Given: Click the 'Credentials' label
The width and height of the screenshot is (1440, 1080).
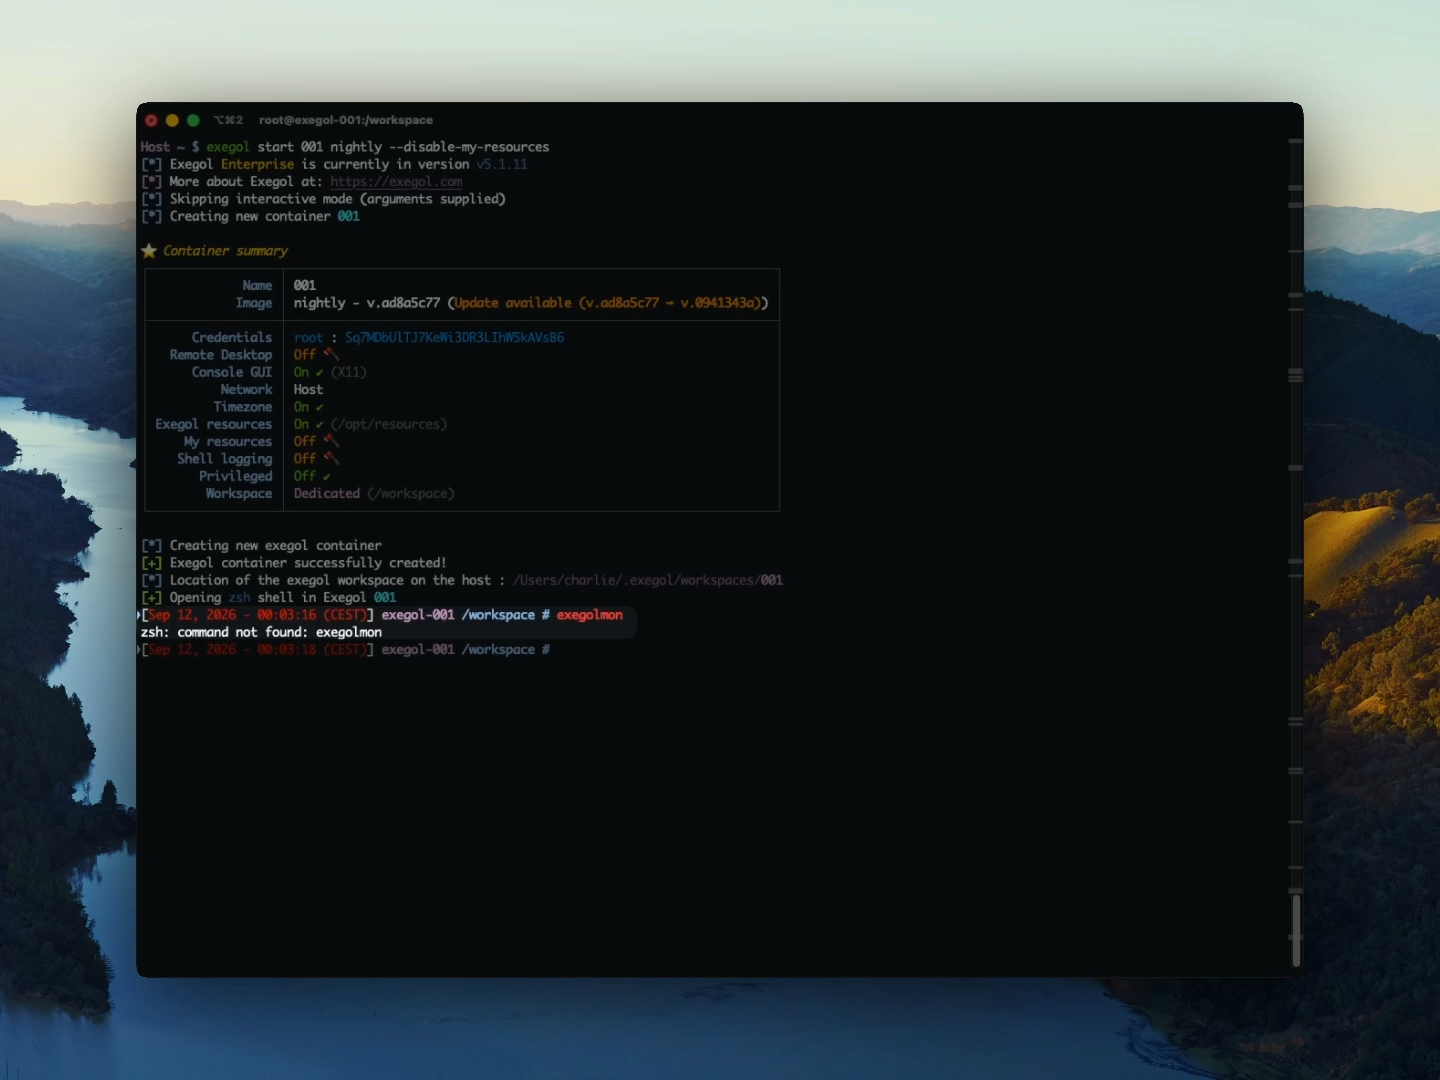Looking at the screenshot, I should tap(232, 338).
